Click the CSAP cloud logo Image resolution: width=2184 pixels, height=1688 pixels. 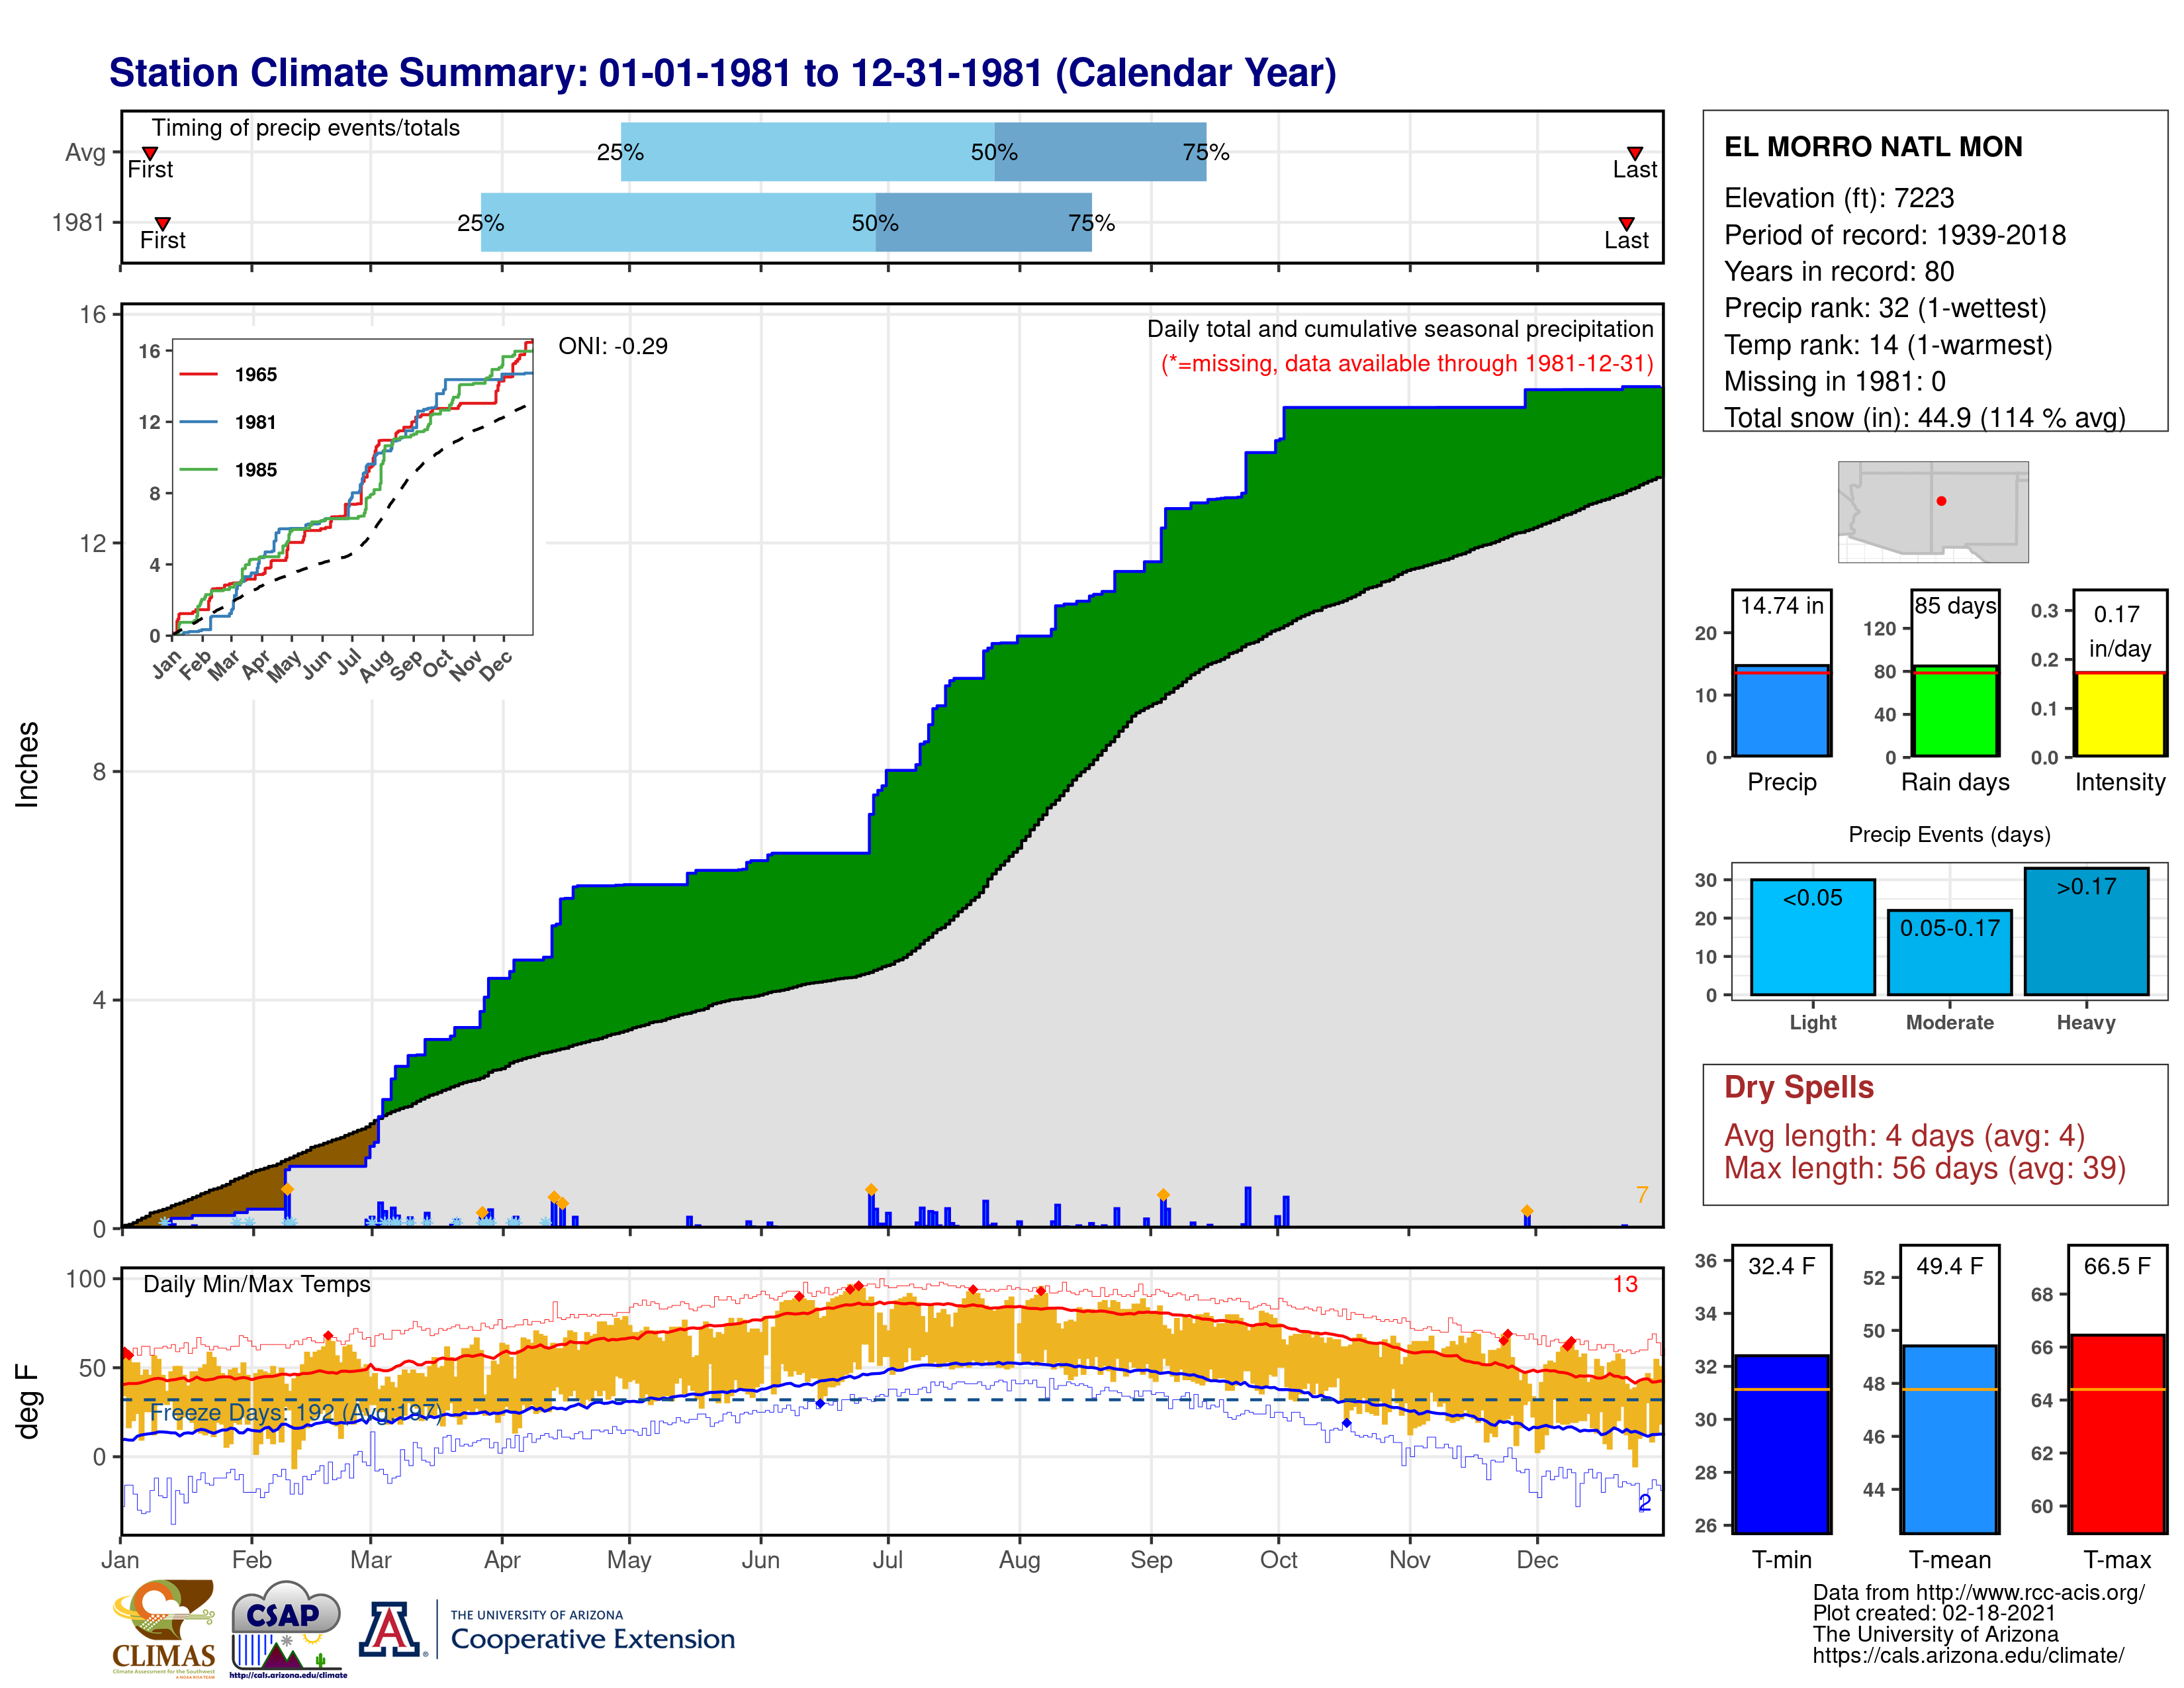point(288,1628)
